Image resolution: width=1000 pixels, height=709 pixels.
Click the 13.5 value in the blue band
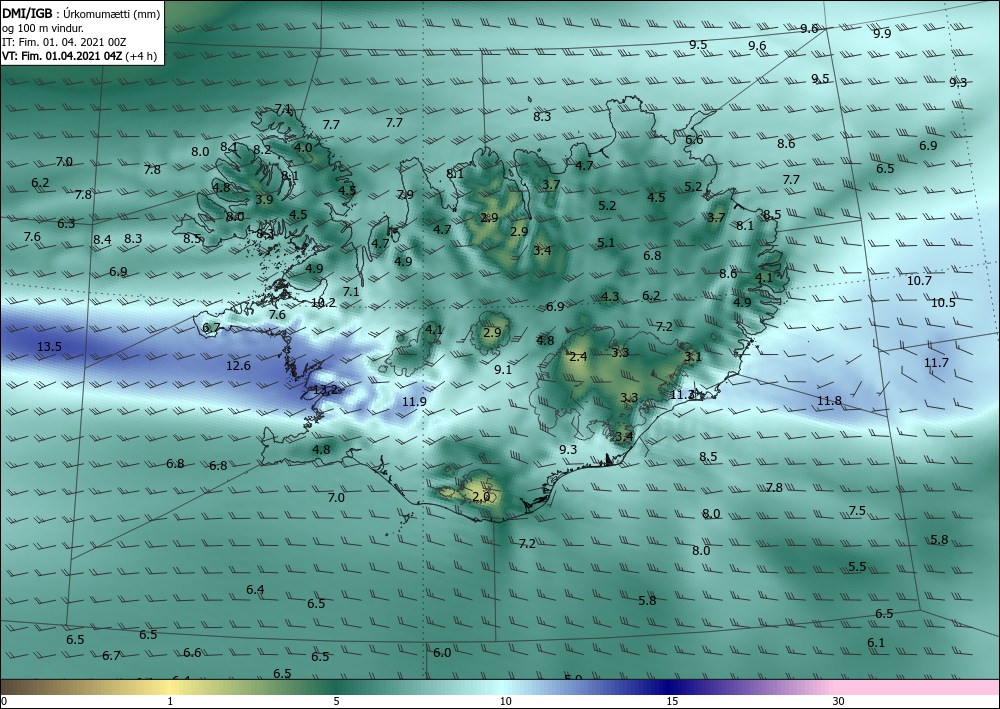pos(49,347)
